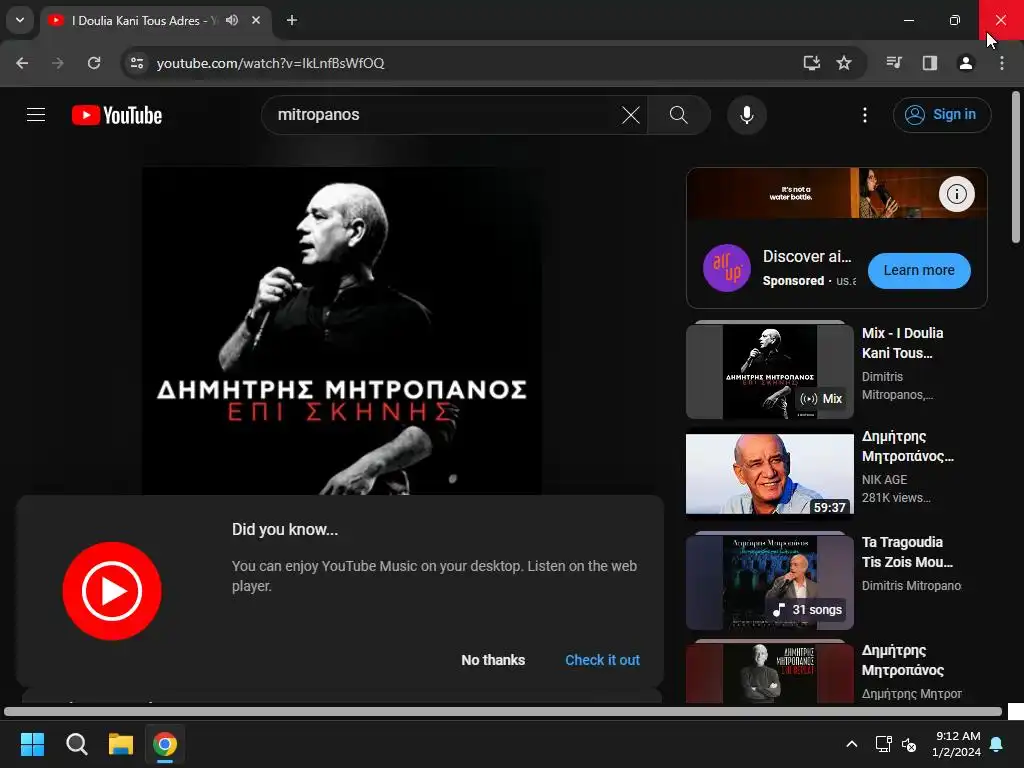Start voice search with microphone
This screenshot has width=1024, height=768.
click(746, 115)
